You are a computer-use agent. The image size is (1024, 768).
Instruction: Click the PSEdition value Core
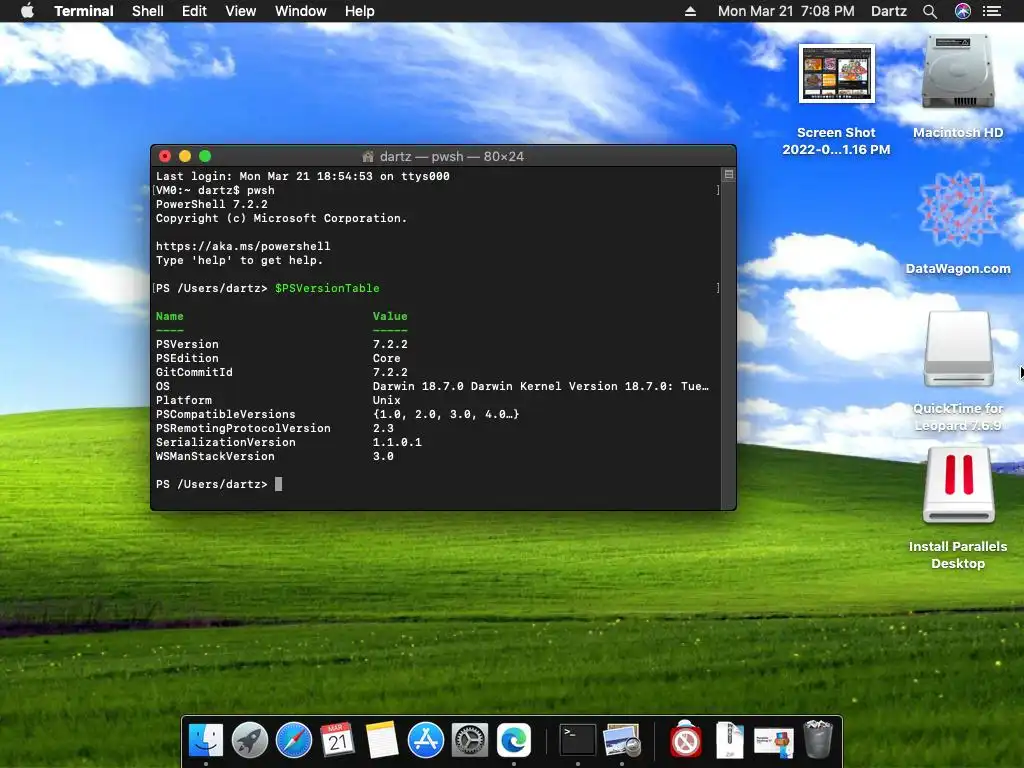point(387,358)
